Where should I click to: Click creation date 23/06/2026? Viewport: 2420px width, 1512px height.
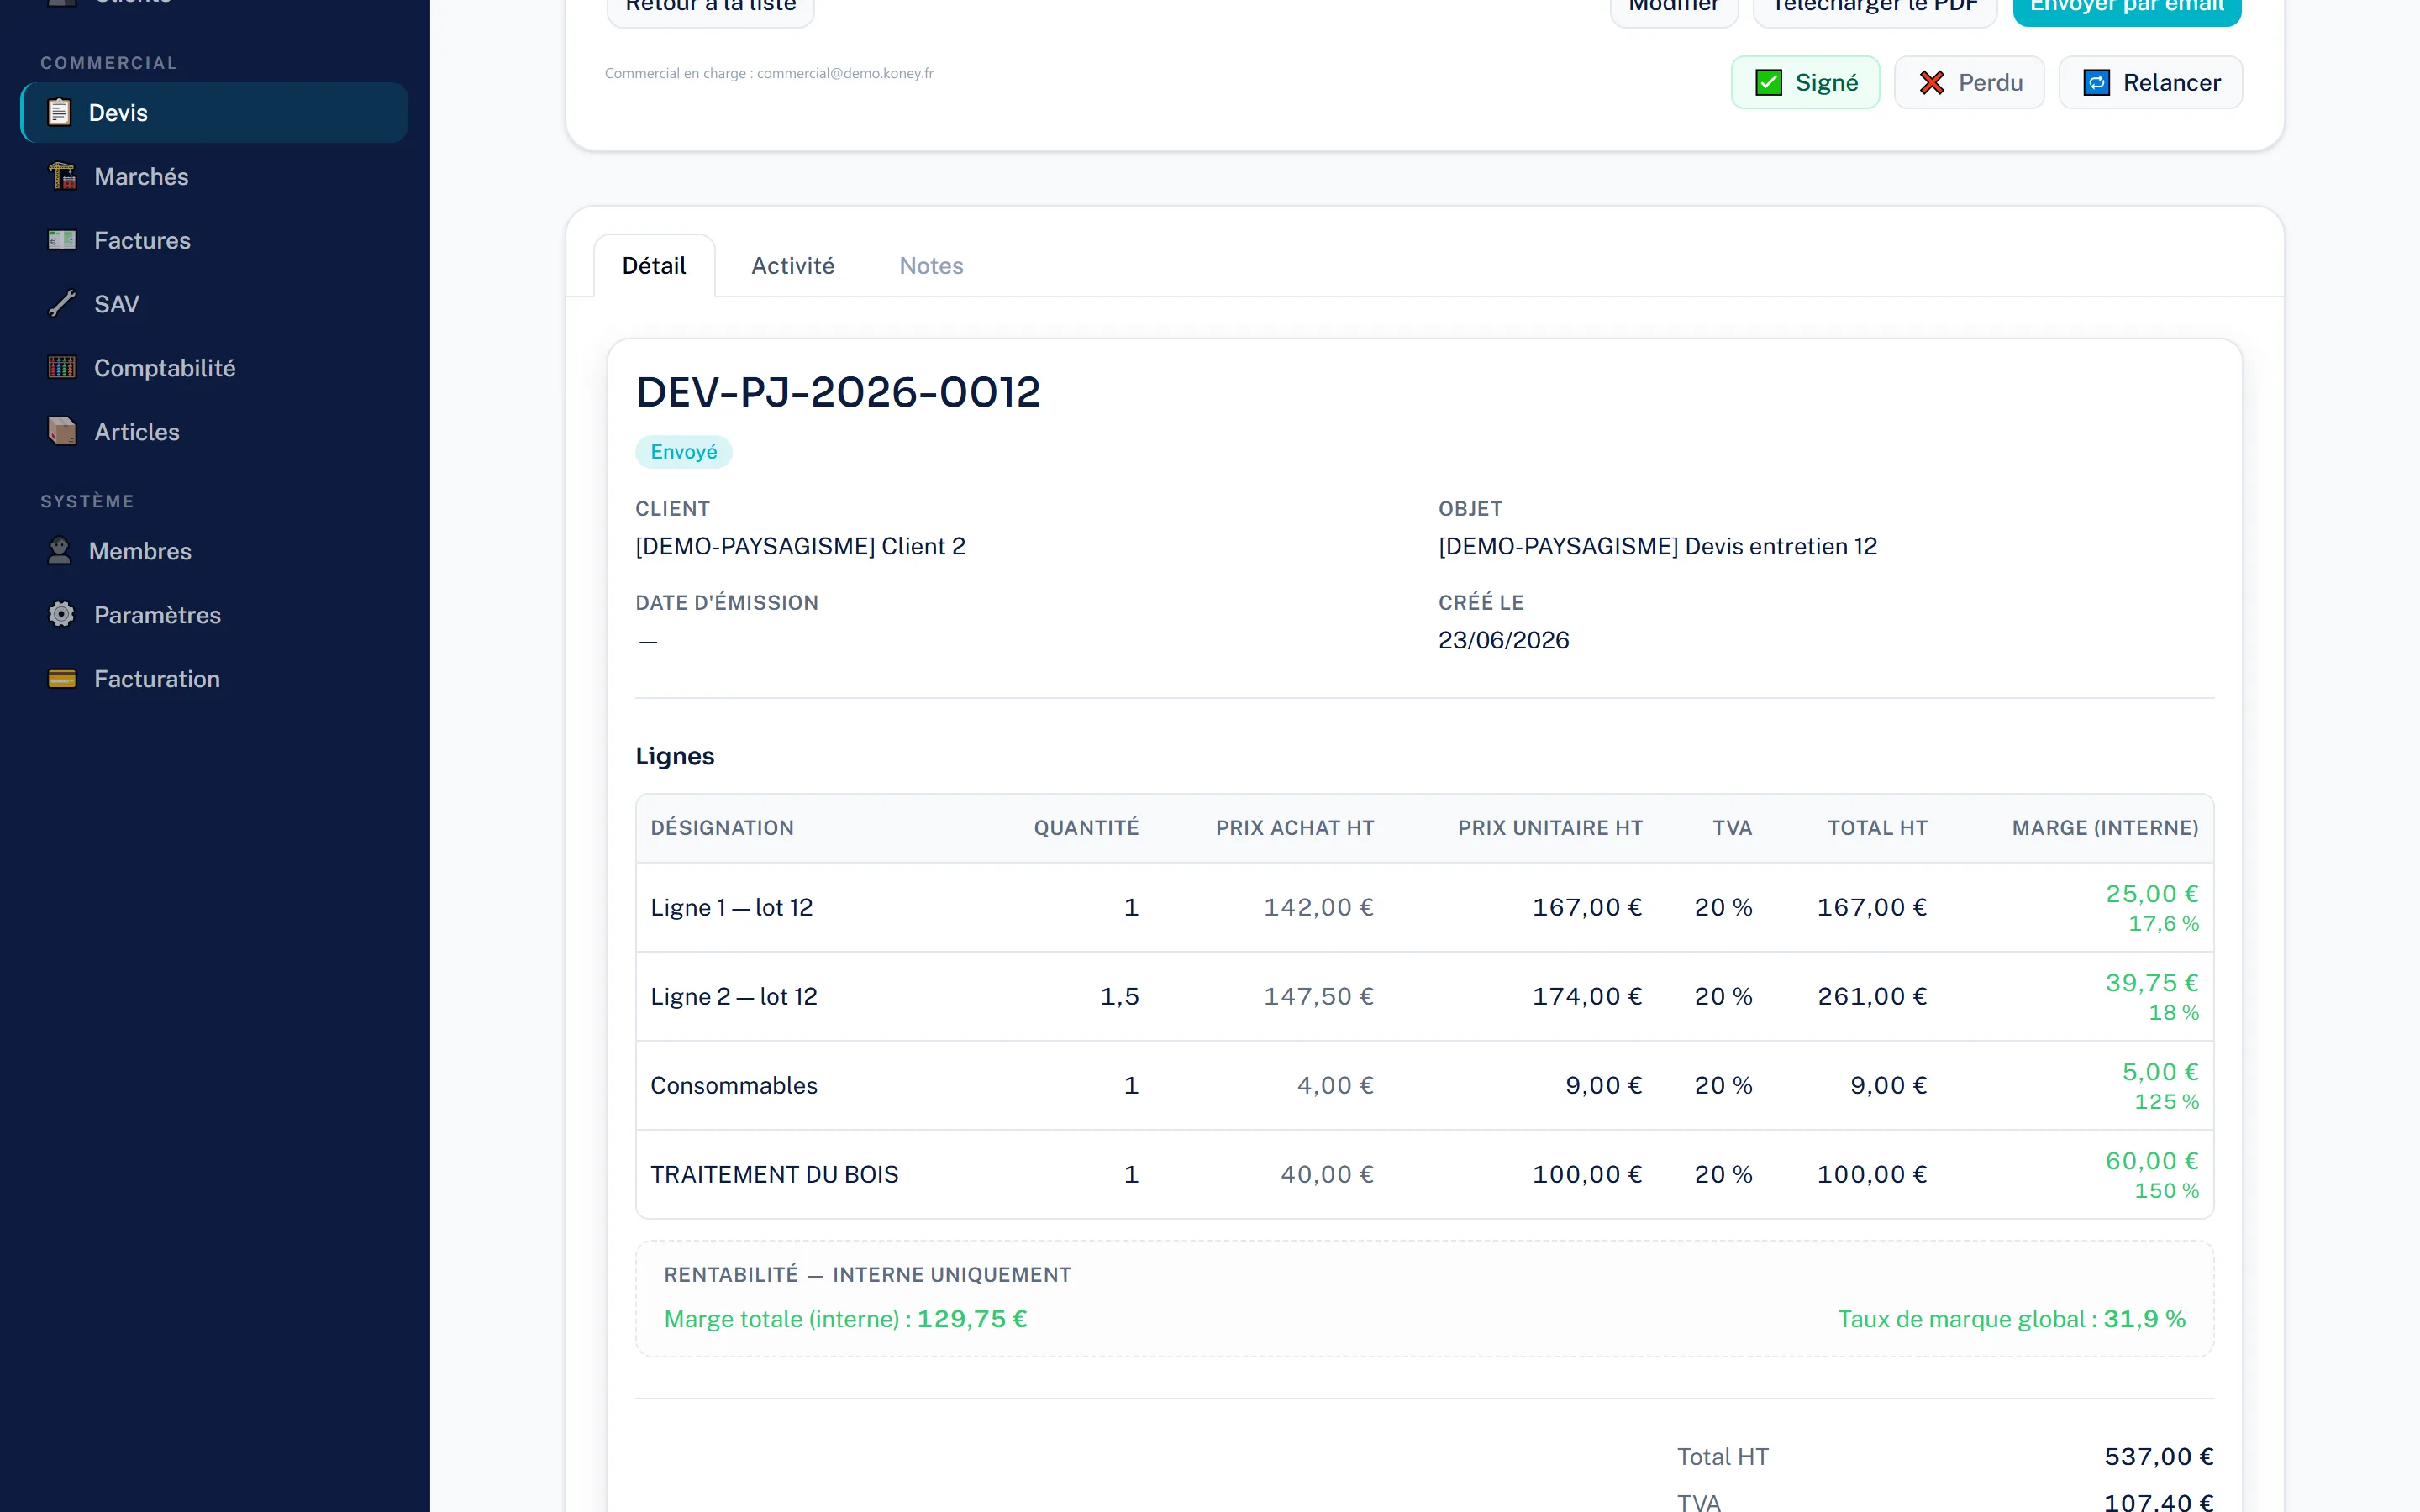tap(1504, 640)
